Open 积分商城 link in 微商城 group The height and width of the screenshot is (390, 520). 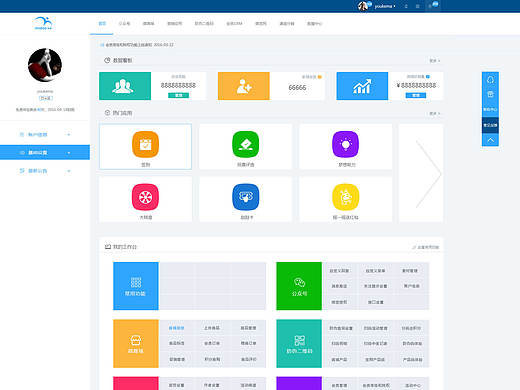[212, 359]
